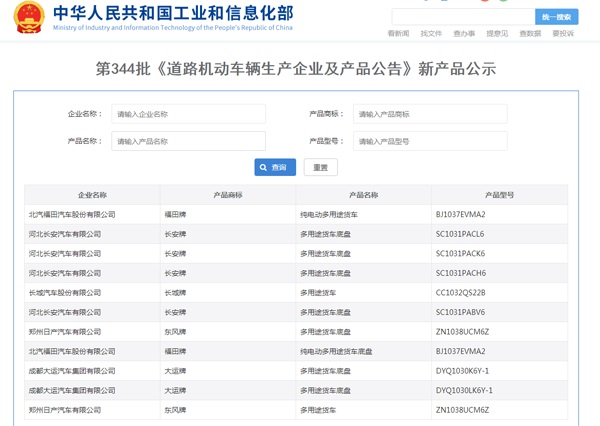This screenshot has height=426, width=600.
Task: Select the row with model BJ1037EVMA2 纯电动多用途货车
Action: coord(296,214)
